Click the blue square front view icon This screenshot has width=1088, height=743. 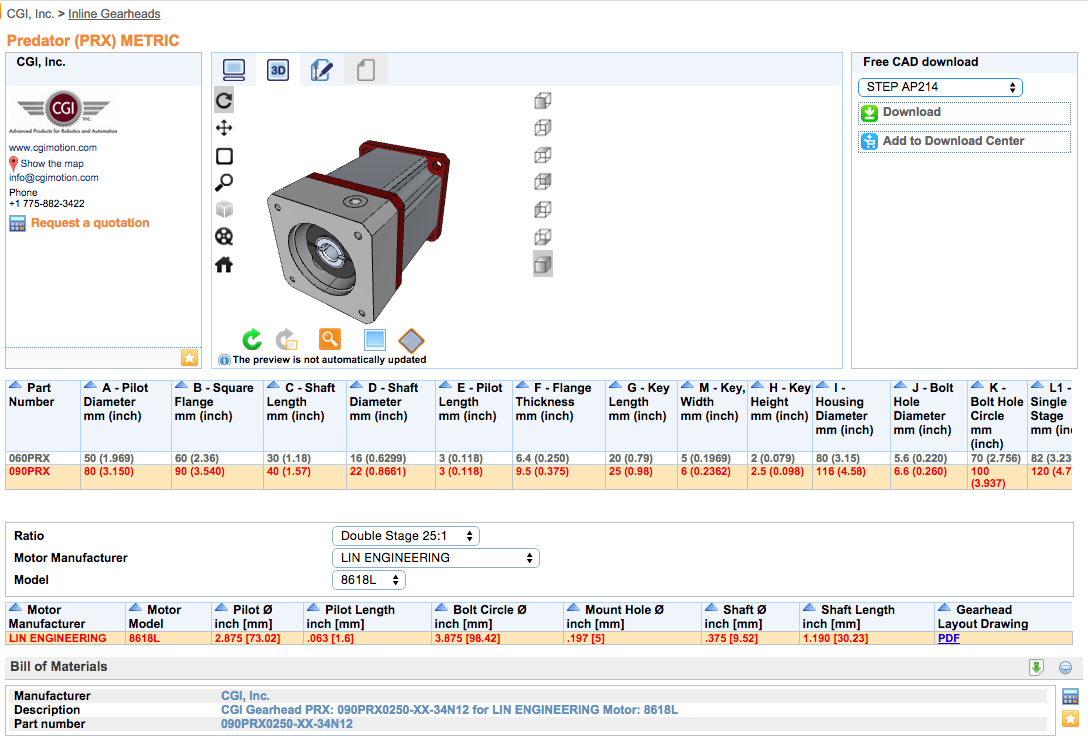pos(375,339)
